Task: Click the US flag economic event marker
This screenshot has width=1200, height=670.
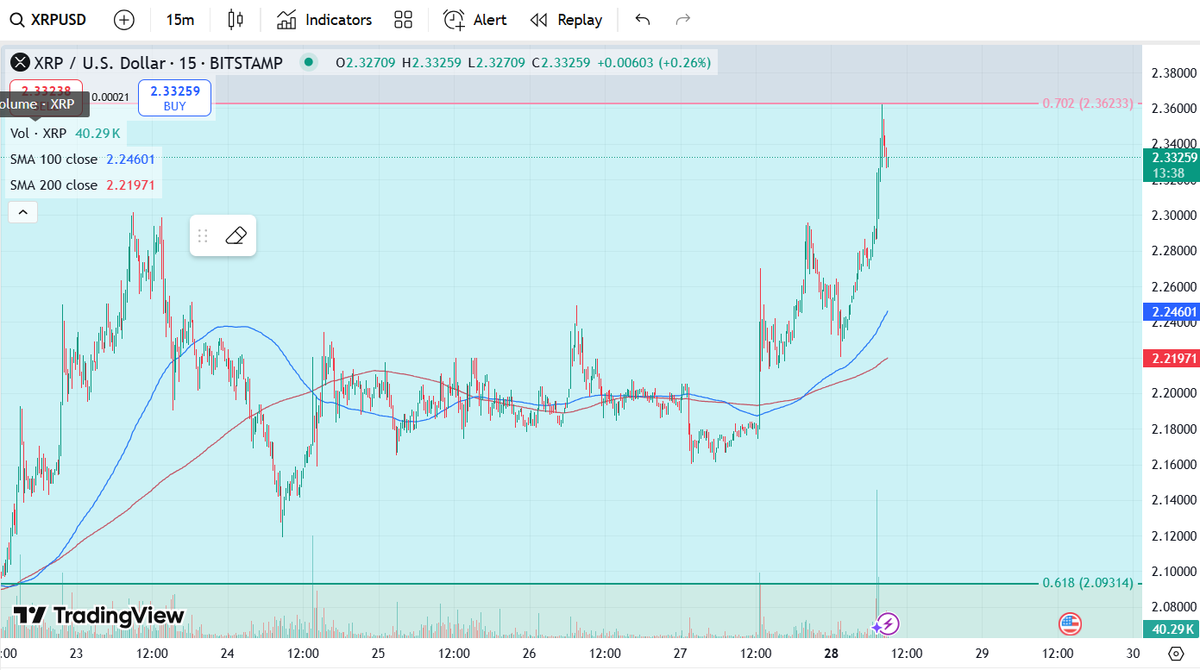Action: coord(1070,624)
